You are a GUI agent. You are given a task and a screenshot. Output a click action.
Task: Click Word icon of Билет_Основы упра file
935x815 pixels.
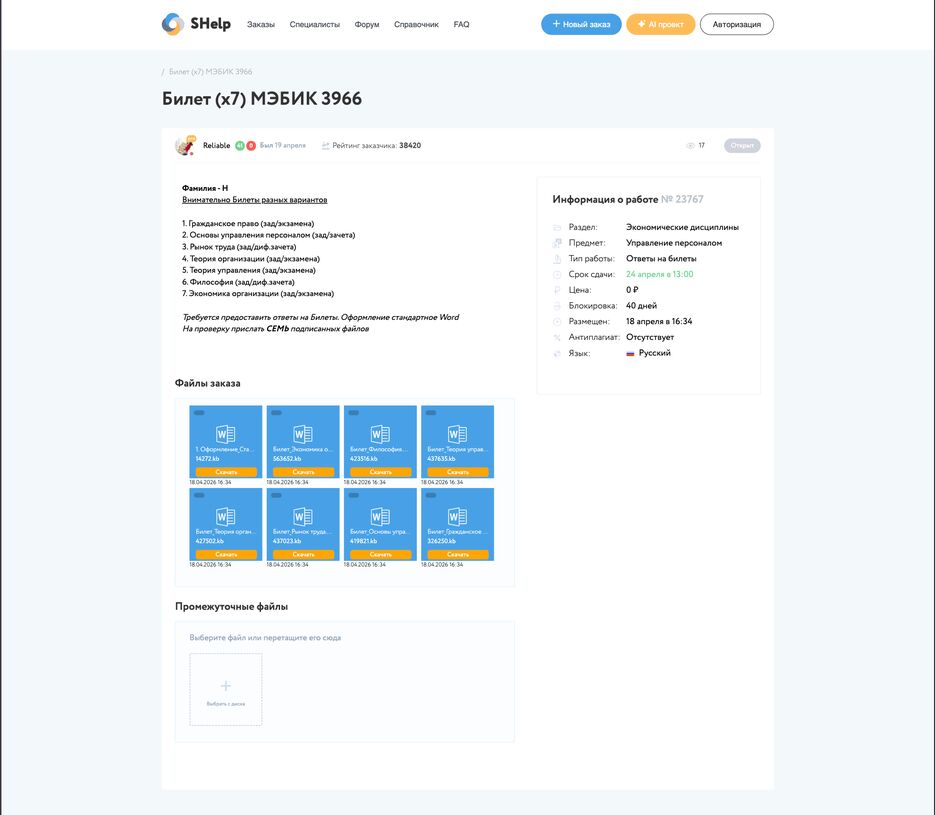380,516
